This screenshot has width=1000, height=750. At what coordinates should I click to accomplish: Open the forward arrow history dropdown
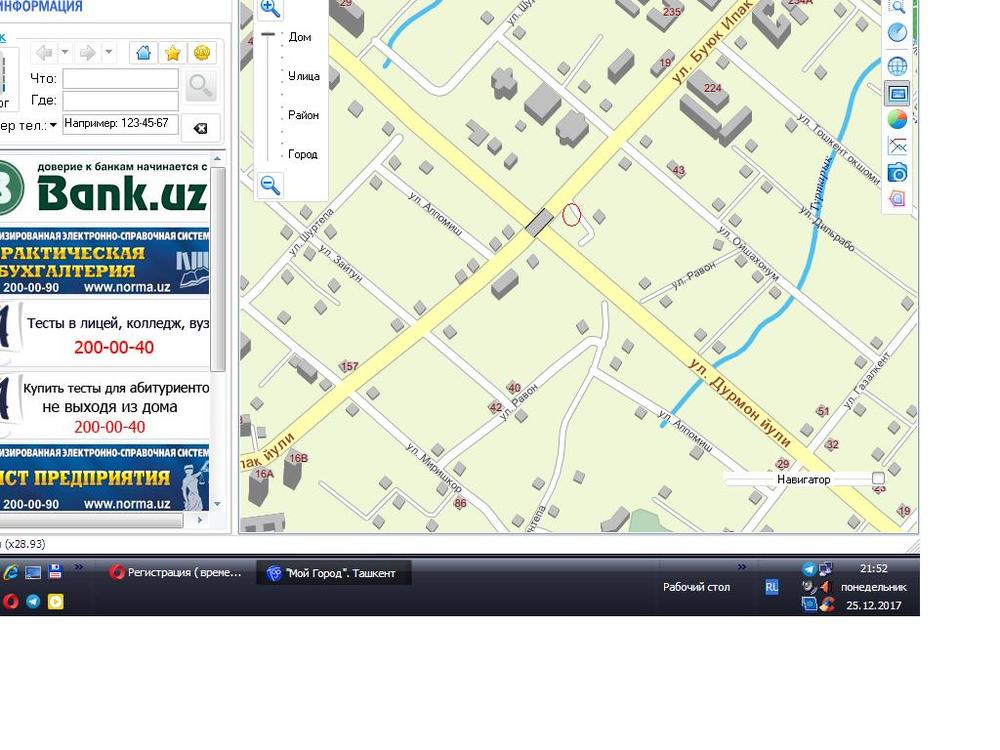pyautogui.click(x=109, y=53)
